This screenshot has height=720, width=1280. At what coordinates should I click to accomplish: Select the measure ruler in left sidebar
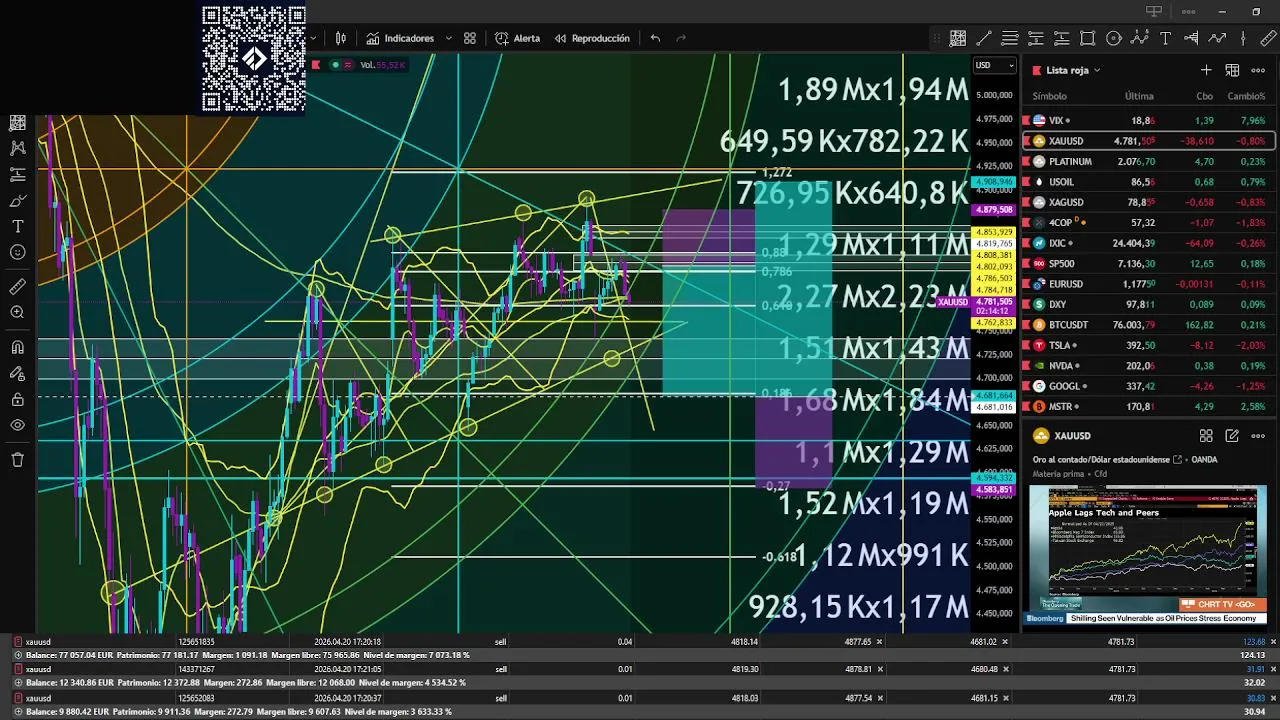pyautogui.click(x=18, y=287)
